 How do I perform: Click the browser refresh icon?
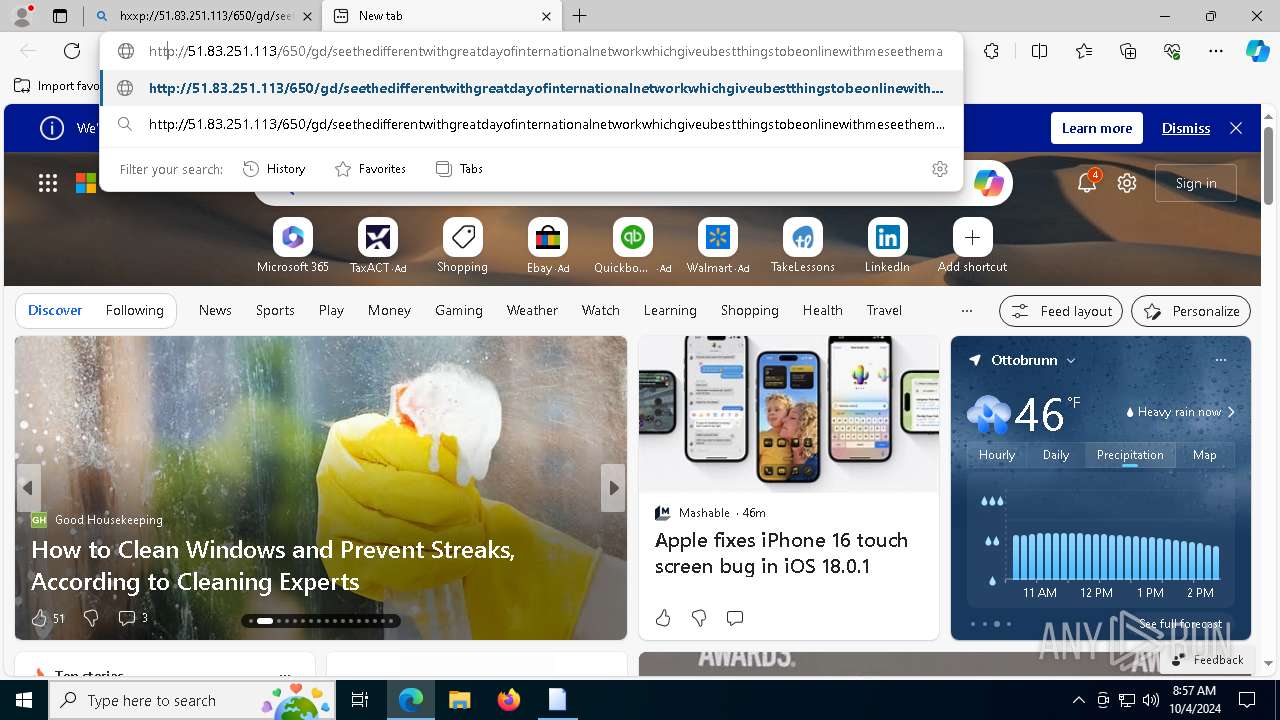[x=72, y=51]
